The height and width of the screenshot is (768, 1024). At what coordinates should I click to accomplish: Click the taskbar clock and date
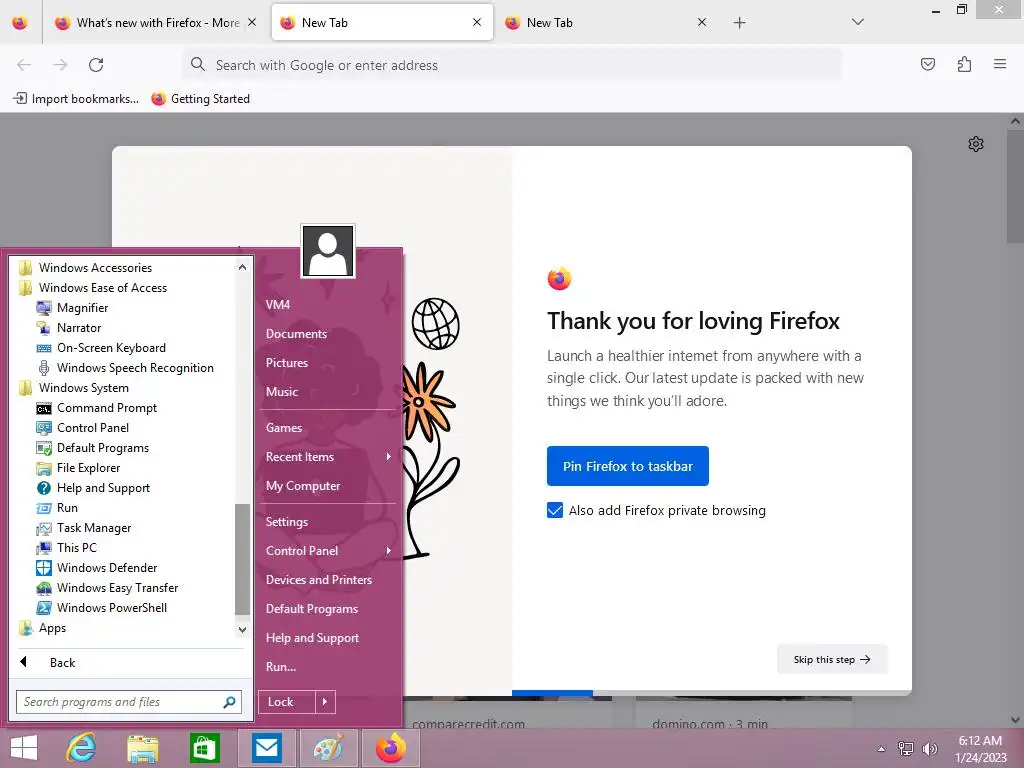click(980, 749)
